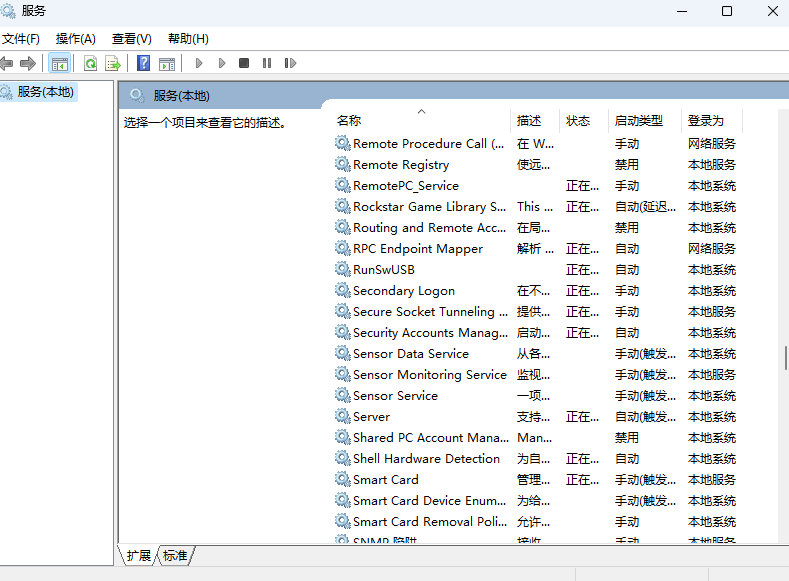Click 正在... status of RunSwUSB
The image size is (789, 581).
pos(582,270)
